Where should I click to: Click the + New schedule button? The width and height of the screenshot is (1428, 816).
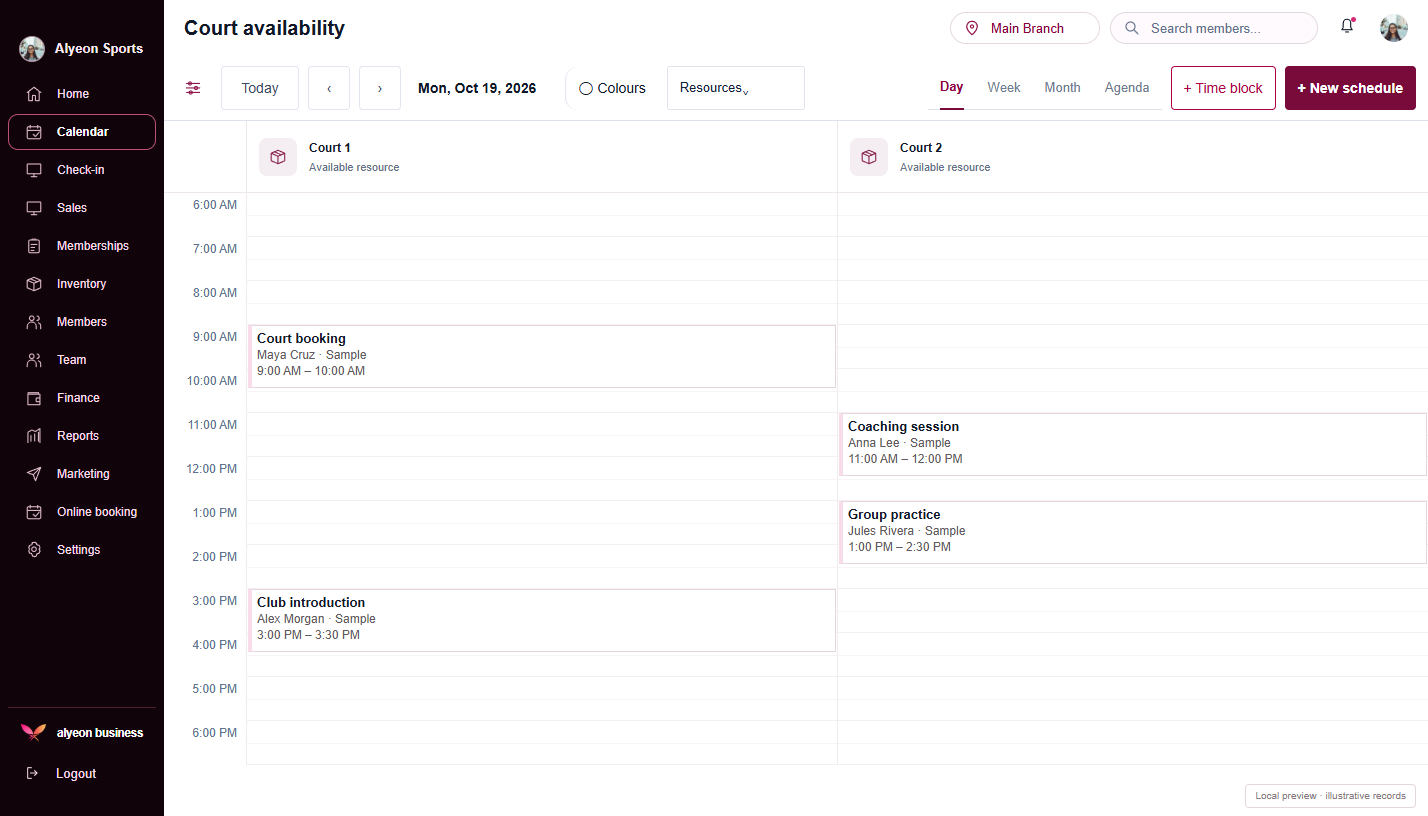[x=1350, y=88]
